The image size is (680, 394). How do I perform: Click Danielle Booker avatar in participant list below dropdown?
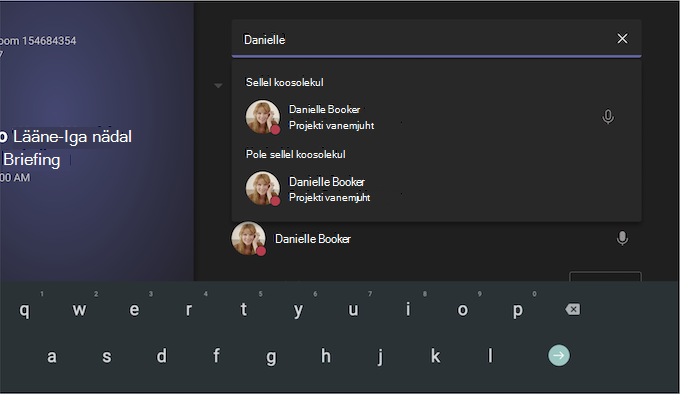pyautogui.click(x=248, y=238)
